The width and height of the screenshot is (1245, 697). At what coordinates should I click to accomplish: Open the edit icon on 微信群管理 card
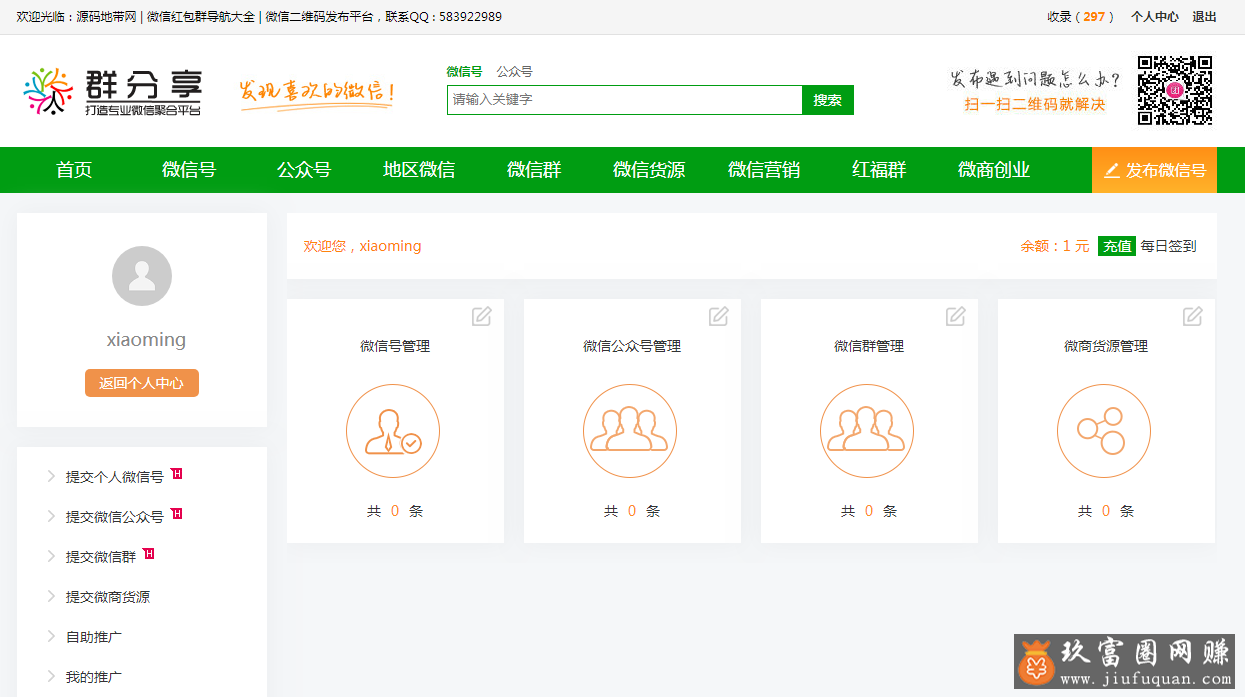coord(955,316)
